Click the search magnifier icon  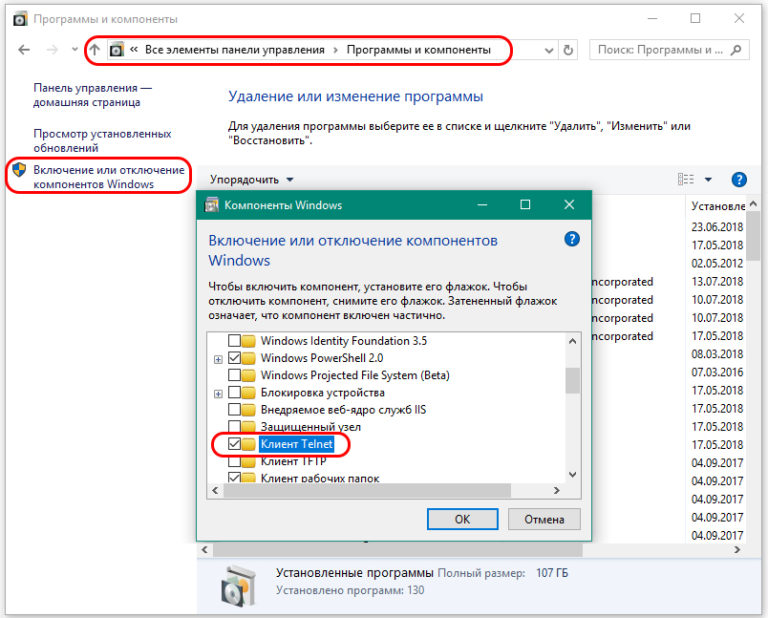(x=736, y=50)
